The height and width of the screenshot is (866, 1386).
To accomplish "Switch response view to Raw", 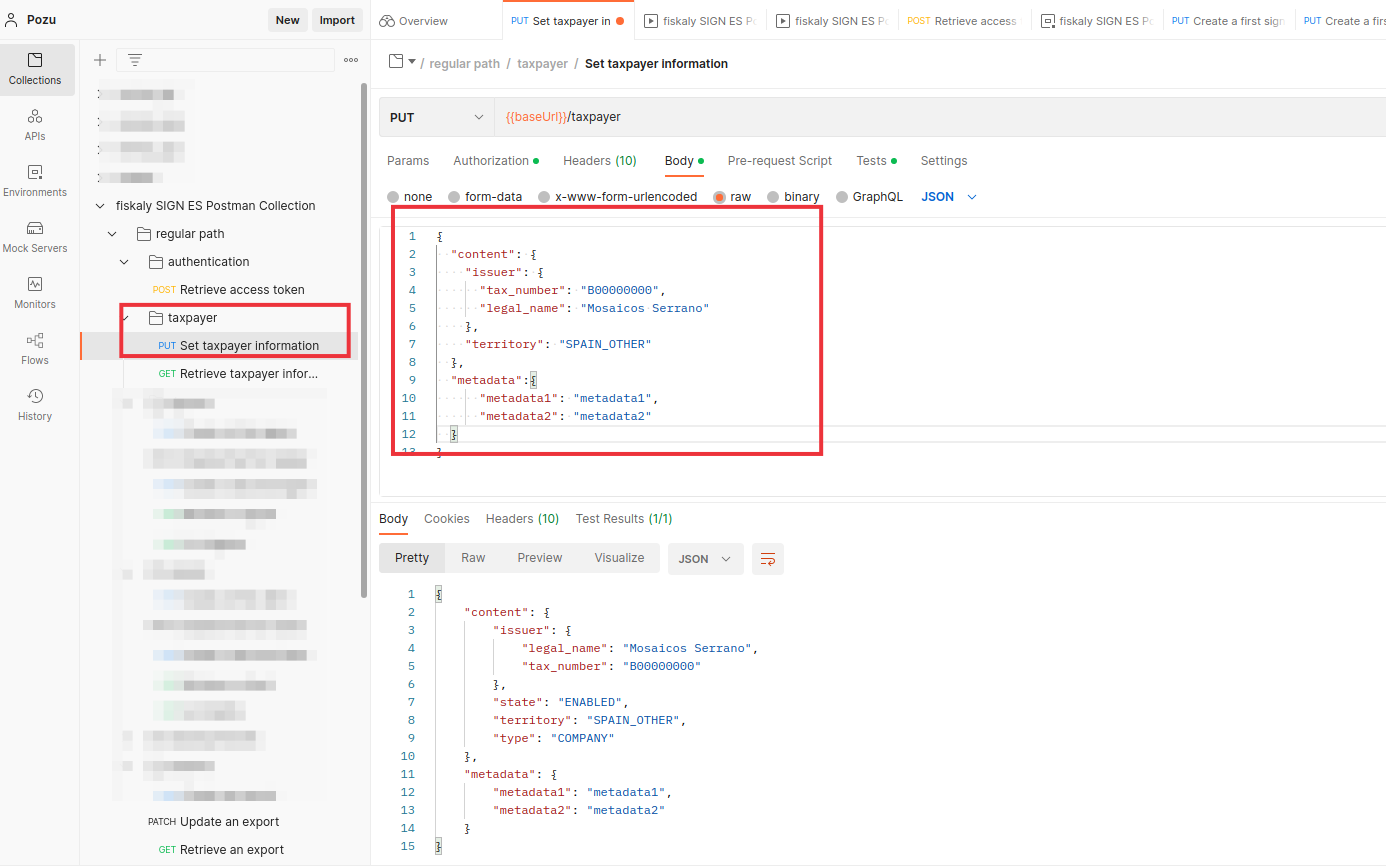I will coord(473,558).
